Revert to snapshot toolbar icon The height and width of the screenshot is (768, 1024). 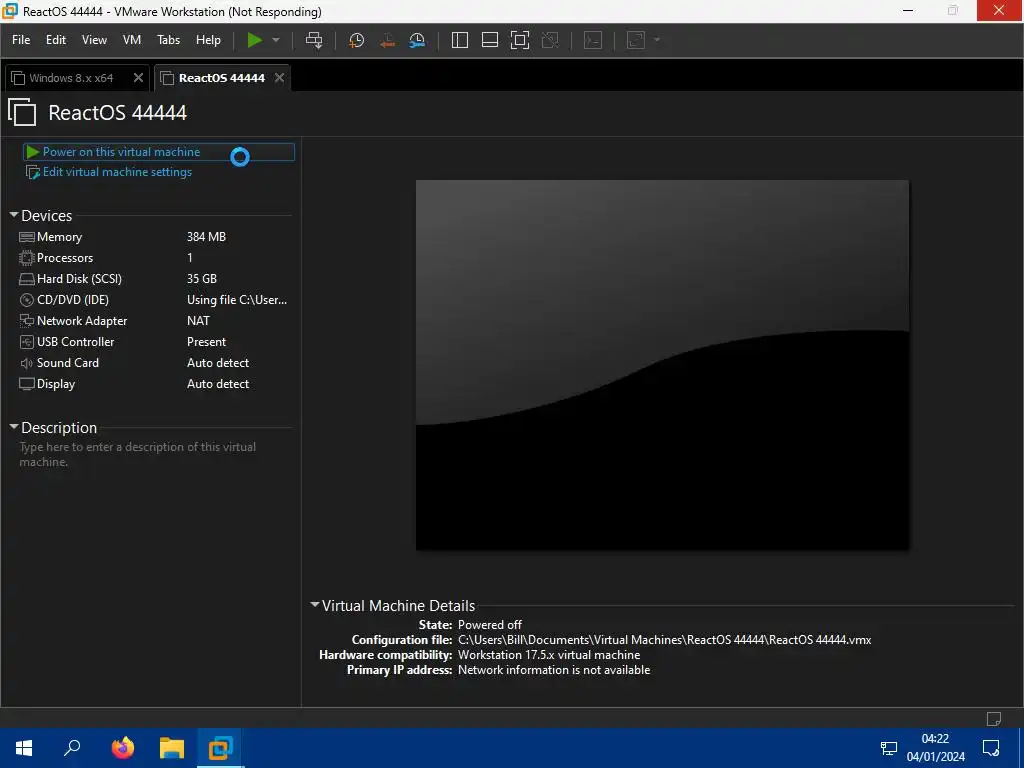pyautogui.click(x=387, y=40)
